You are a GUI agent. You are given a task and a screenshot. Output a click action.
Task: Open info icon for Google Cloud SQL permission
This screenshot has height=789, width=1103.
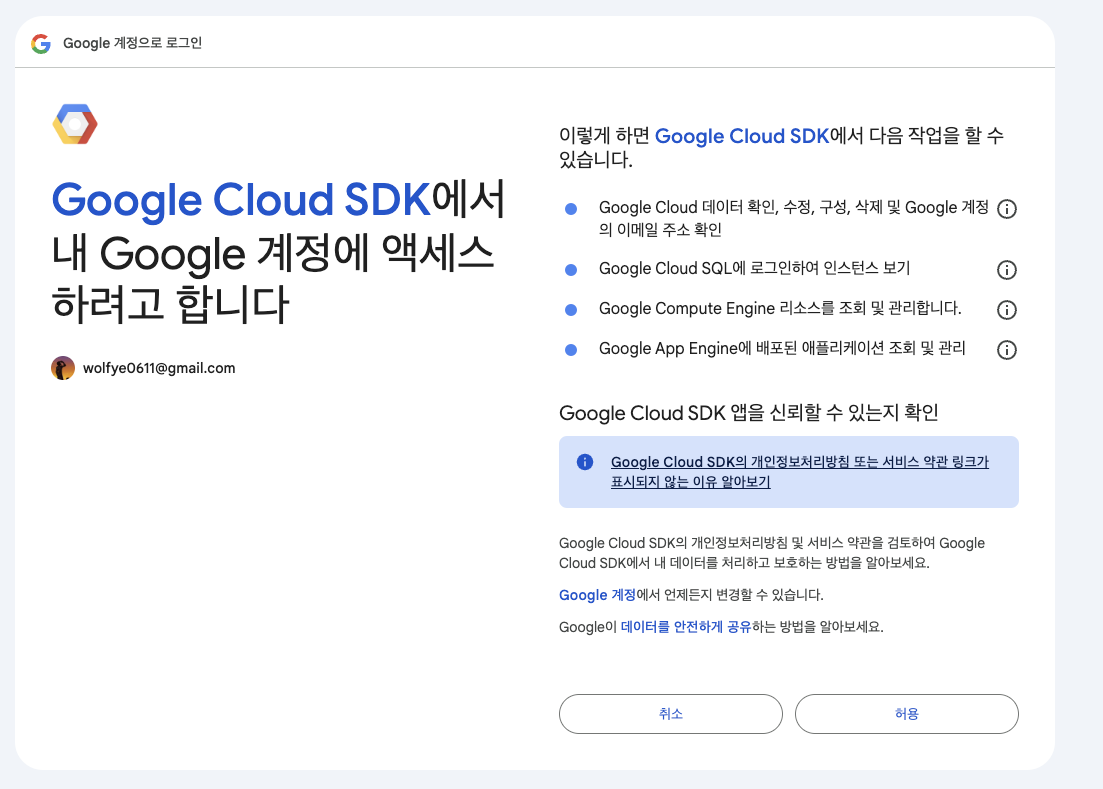tap(1007, 269)
